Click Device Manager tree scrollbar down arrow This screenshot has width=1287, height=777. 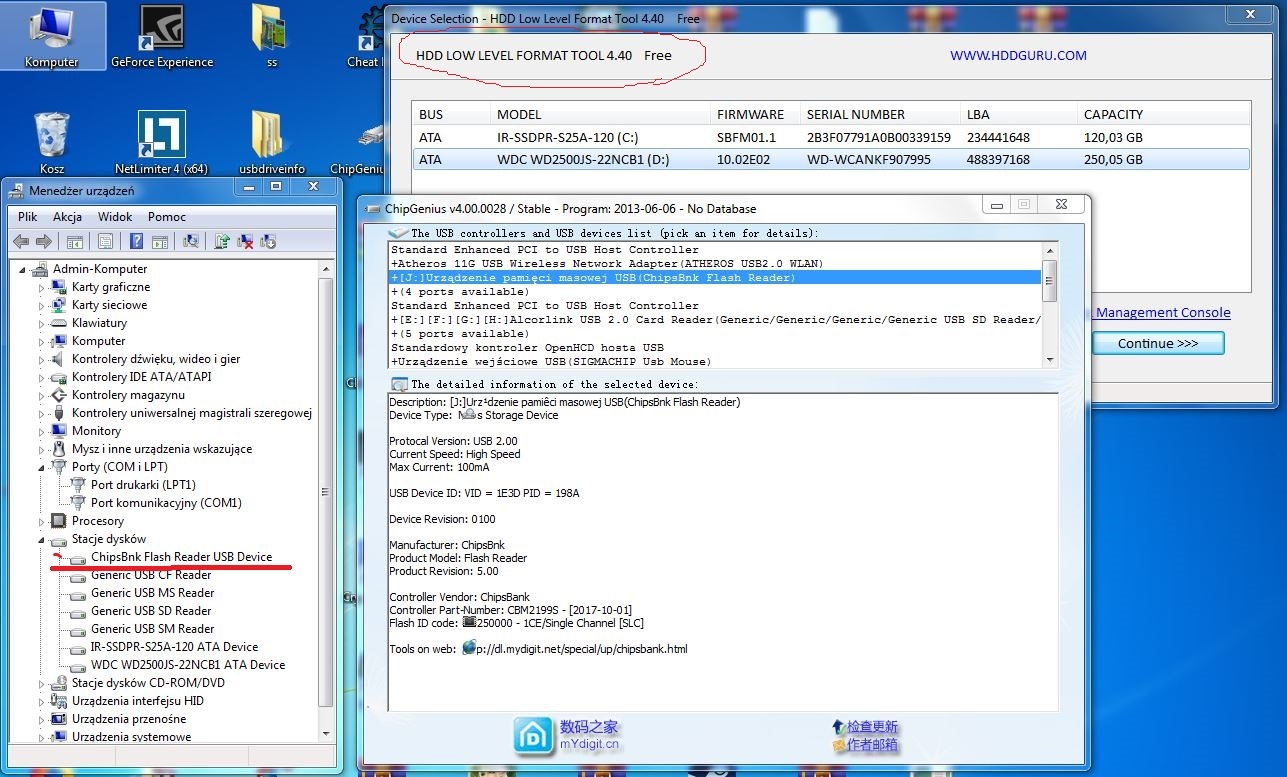click(x=325, y=736)
